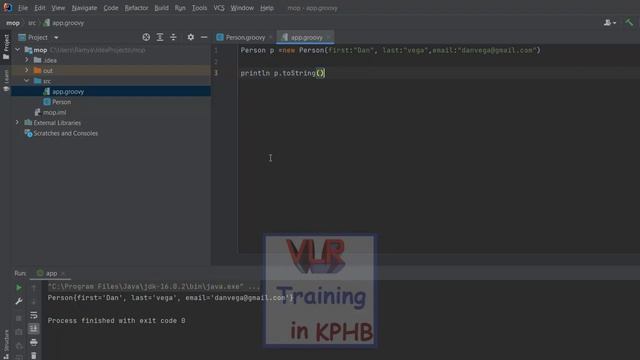This screenshot has width=640, height=360.
Task: Click dump threads camera icon
Action: coord(19,332)
